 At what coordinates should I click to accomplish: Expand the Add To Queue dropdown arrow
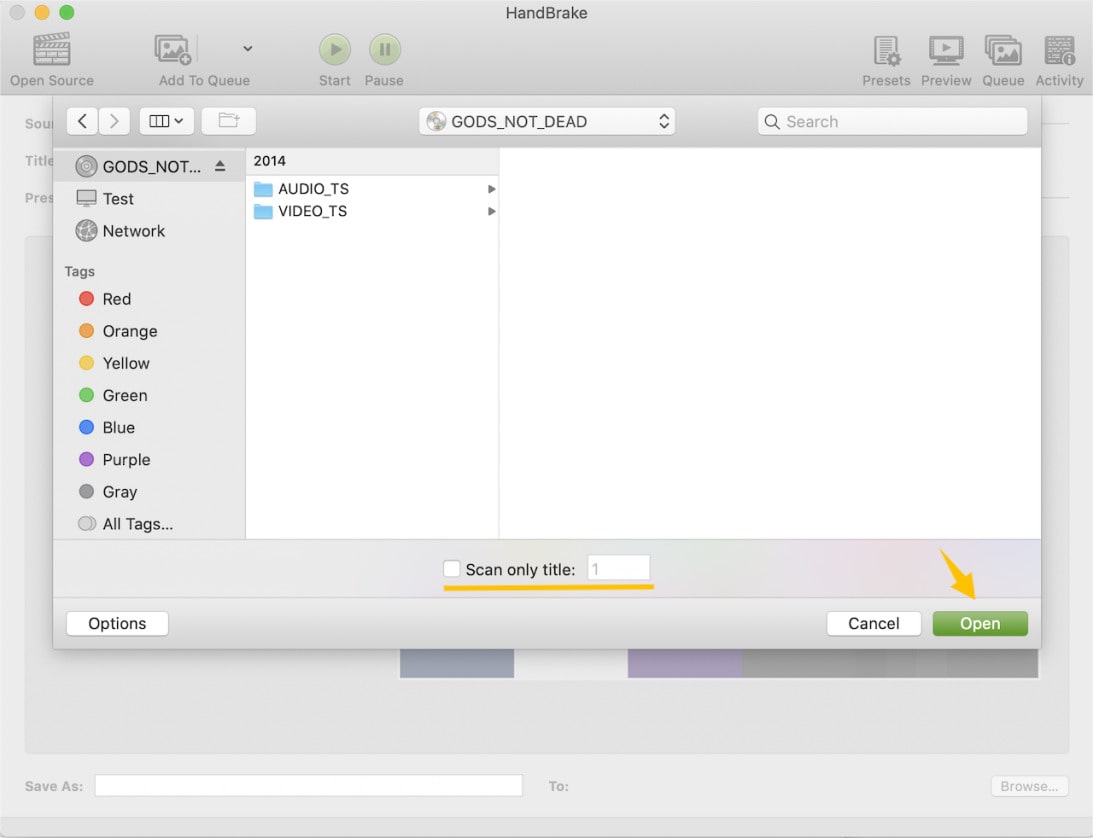[248, 49]
